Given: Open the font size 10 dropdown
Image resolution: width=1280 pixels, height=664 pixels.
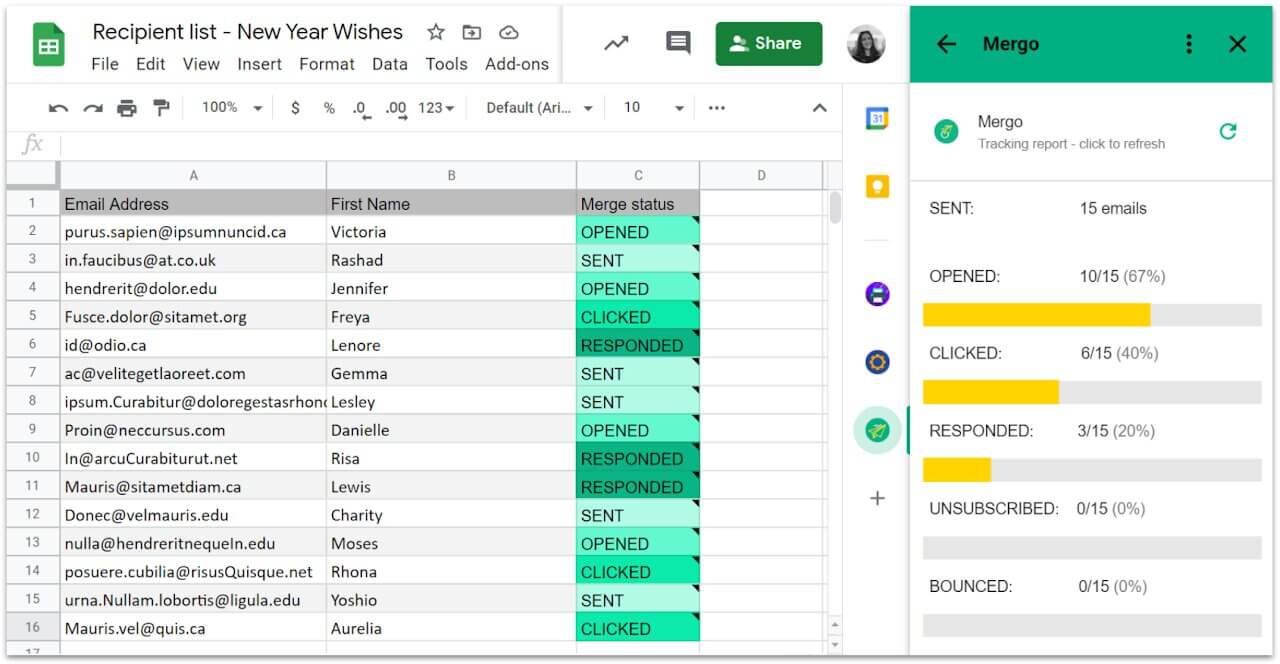Looking at the screenshot, I should (653, 108).
